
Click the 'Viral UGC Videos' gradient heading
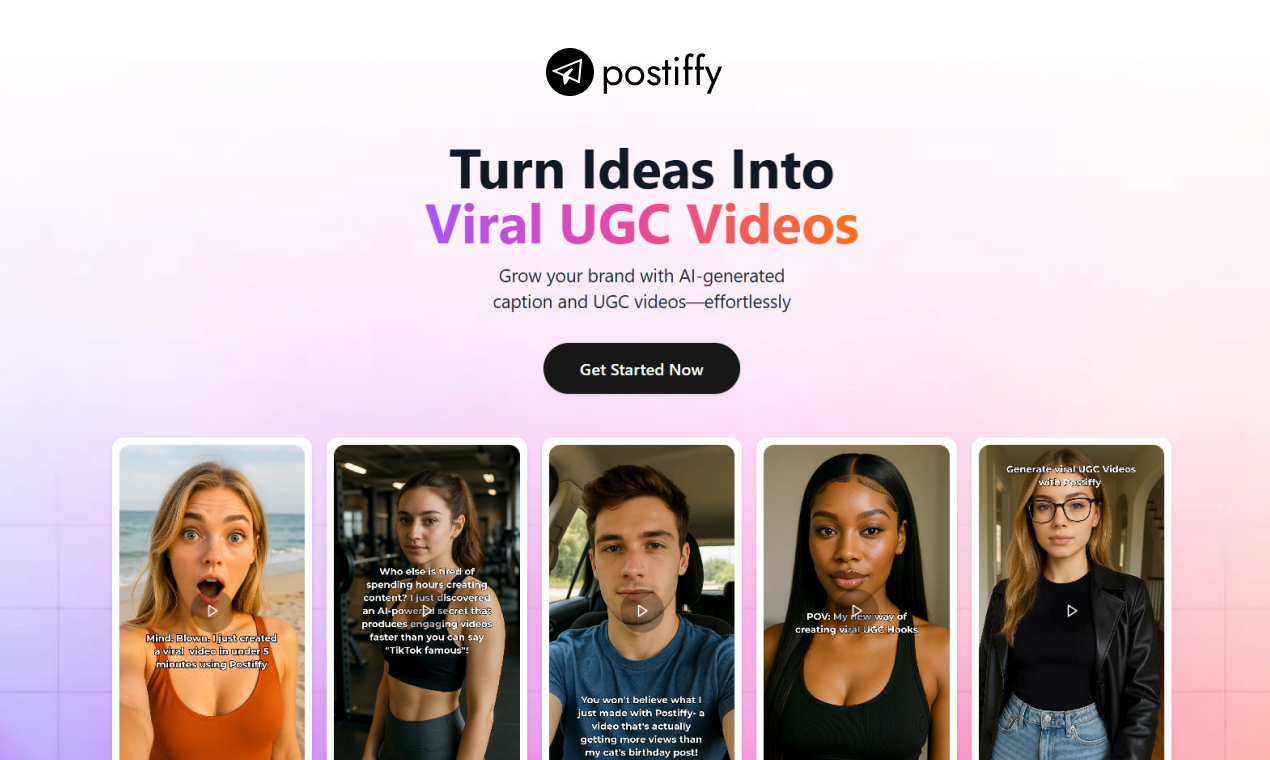[641, 224]
